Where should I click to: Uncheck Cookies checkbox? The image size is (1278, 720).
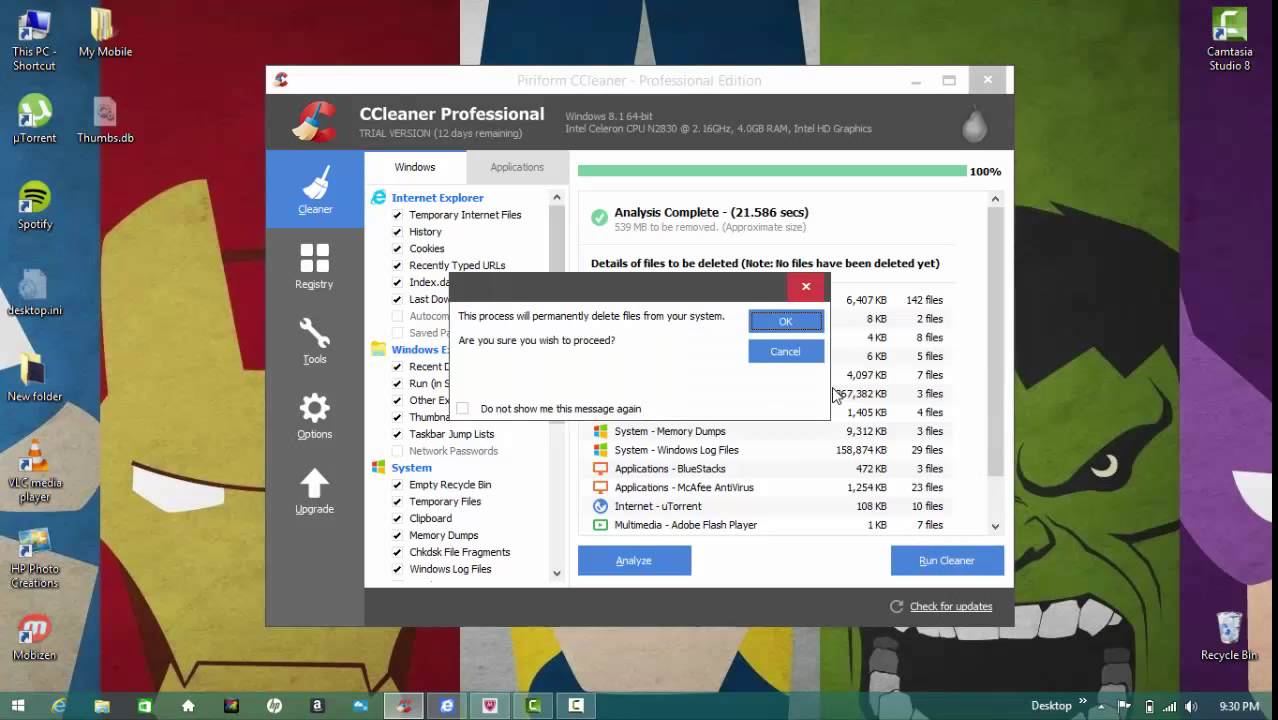[x=397, y=249]
